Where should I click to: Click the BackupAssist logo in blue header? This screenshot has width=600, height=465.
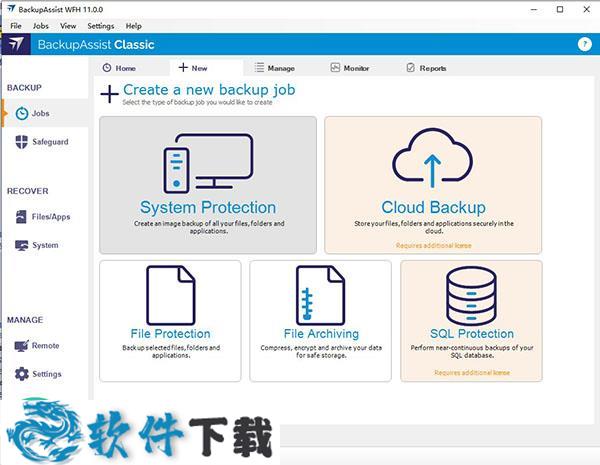pos(16,44)
